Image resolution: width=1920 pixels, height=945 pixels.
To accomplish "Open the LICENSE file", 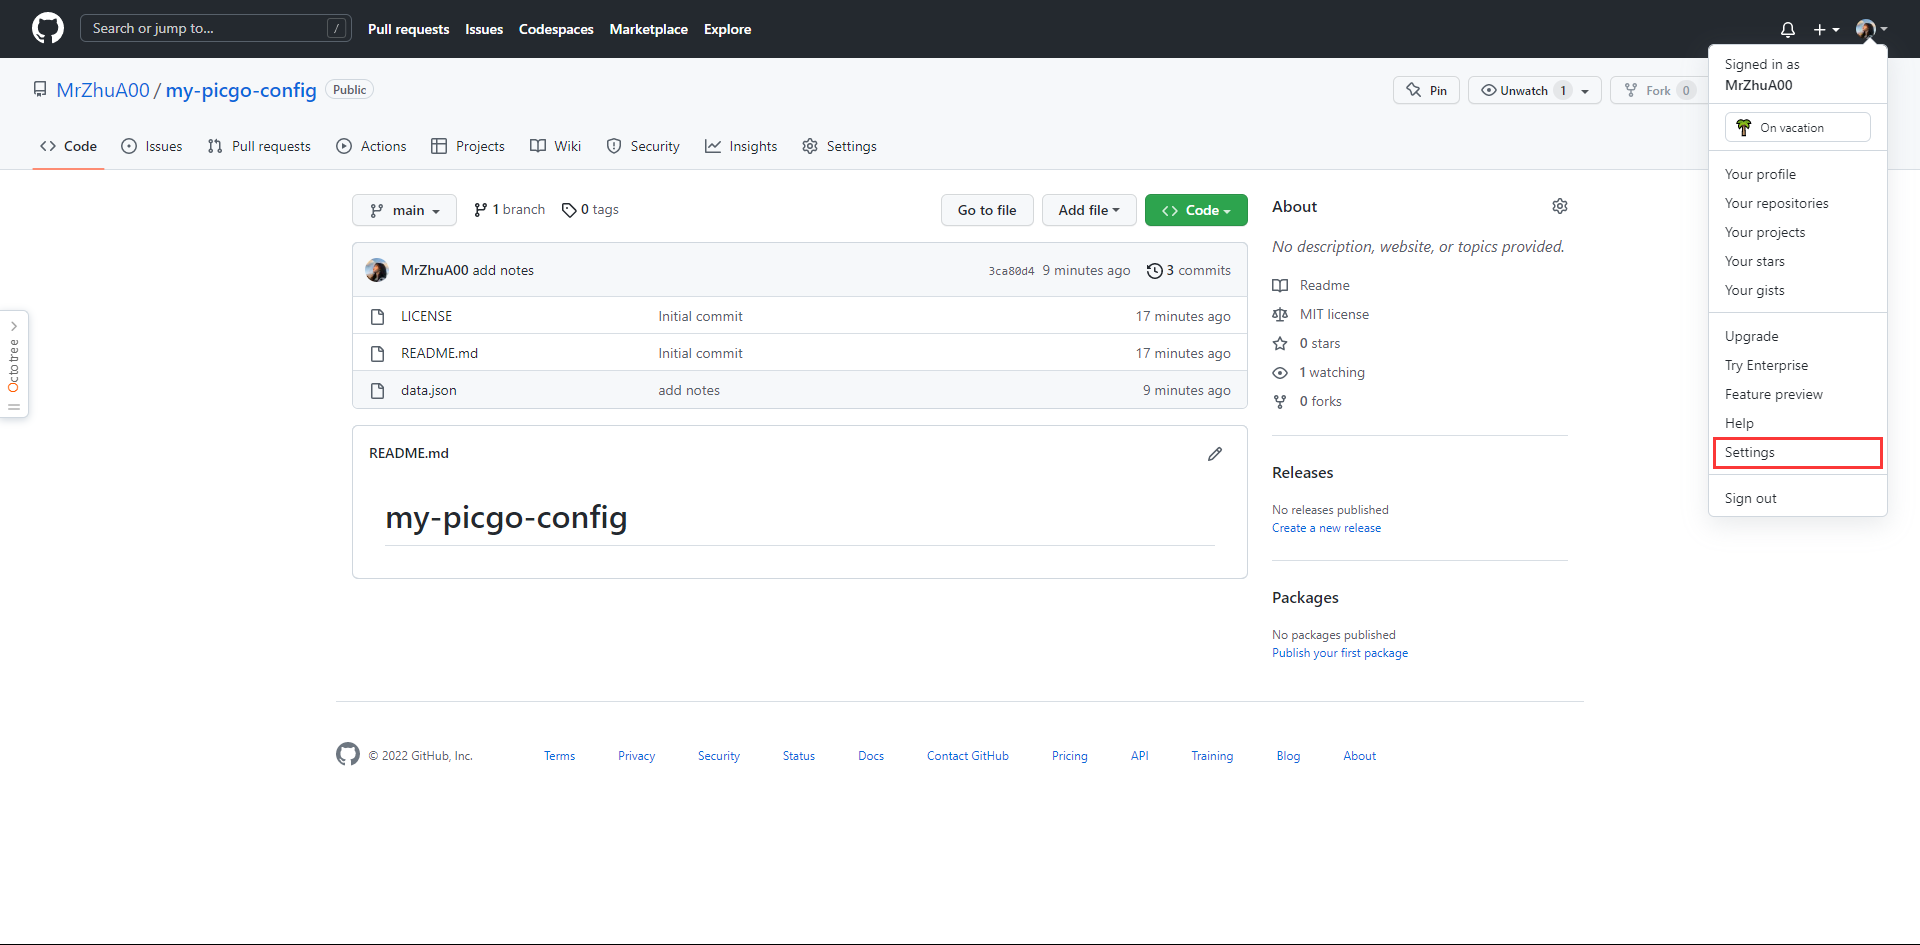I will click(x=427, y=316).
